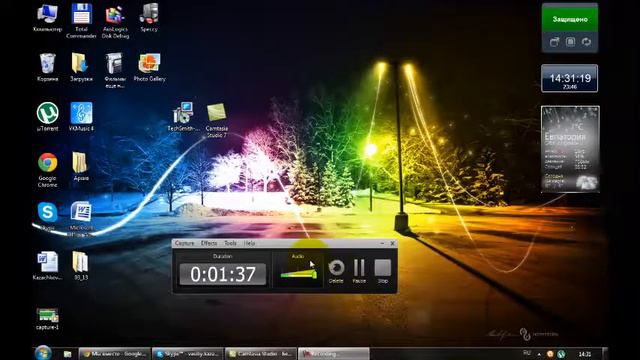This screenshot has height=360, width=640.
Task: Open the Microsoft Word desktop shortcut
Action: [x=81, y=219]
